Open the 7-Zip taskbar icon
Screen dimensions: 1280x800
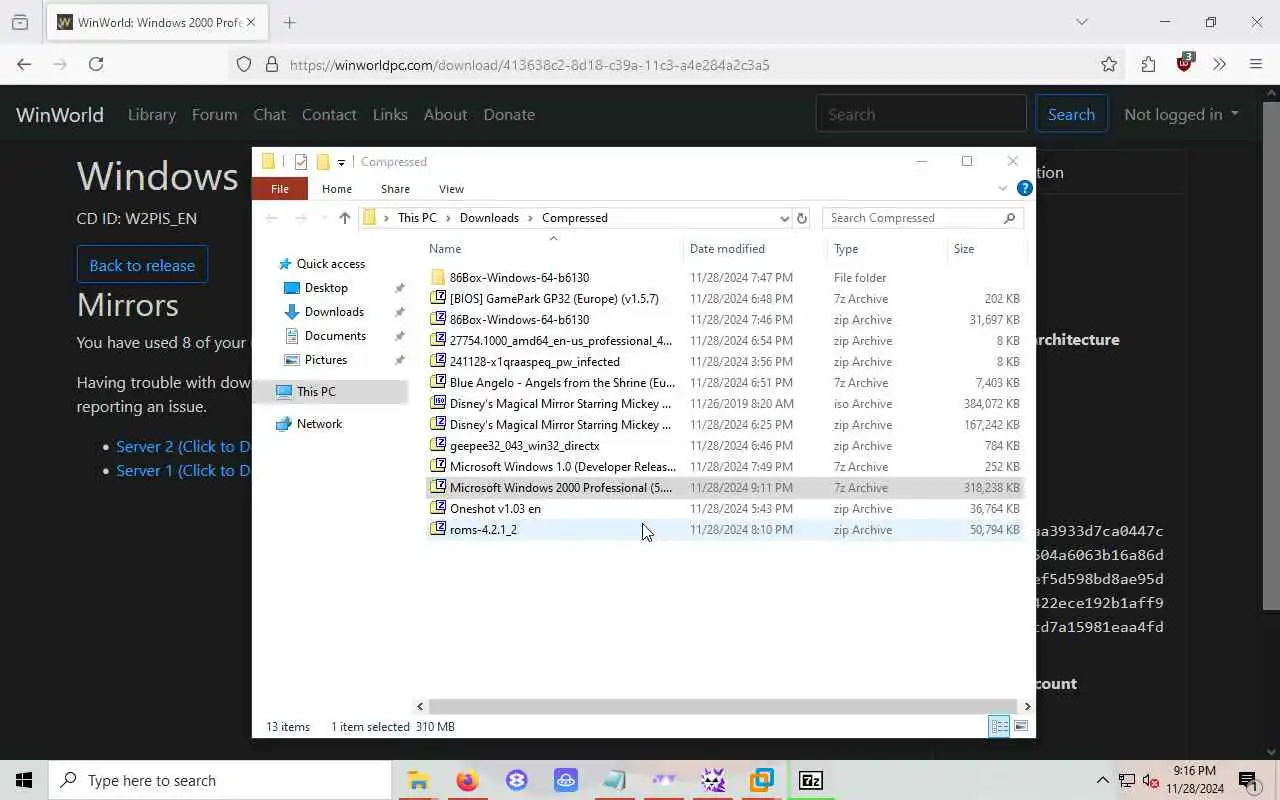tap(811, 780)
